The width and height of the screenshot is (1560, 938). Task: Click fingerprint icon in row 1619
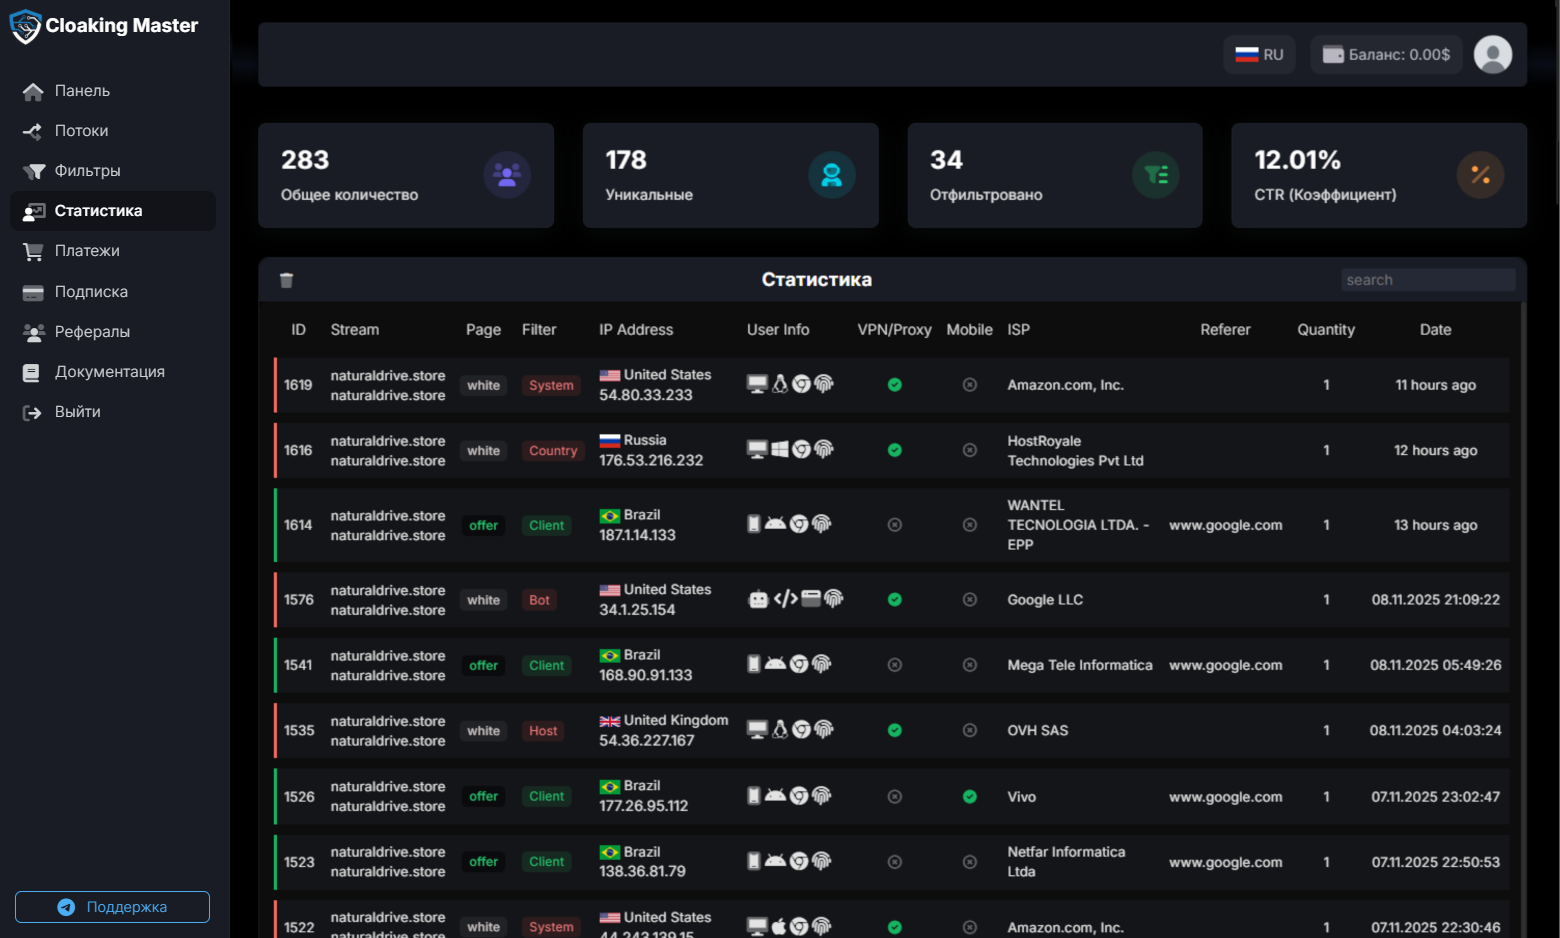tap(824, 384)
